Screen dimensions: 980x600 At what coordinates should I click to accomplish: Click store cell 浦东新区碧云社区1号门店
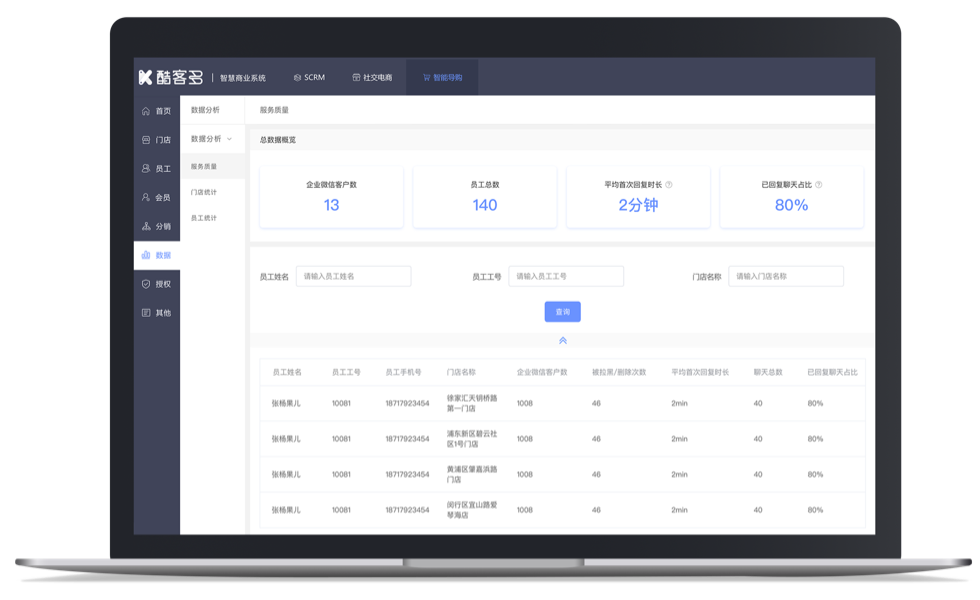472,439
